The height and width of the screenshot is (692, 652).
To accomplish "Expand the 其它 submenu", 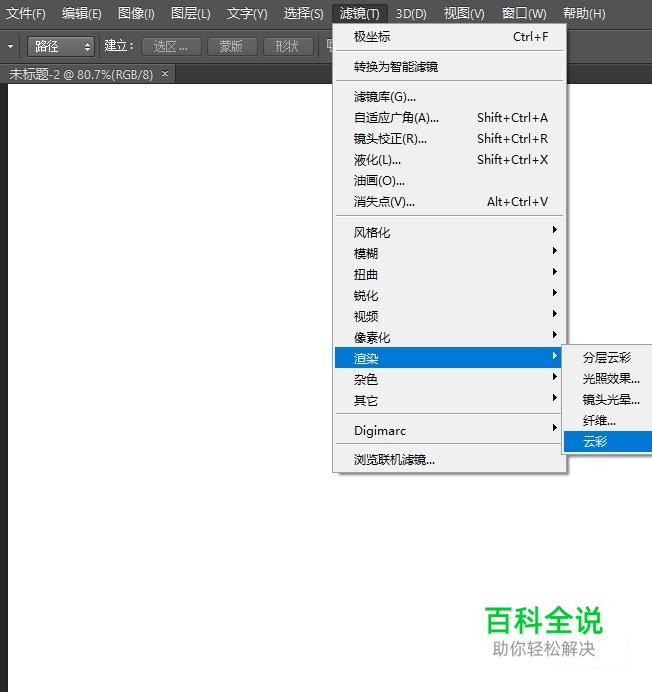I will pos(450,400).
